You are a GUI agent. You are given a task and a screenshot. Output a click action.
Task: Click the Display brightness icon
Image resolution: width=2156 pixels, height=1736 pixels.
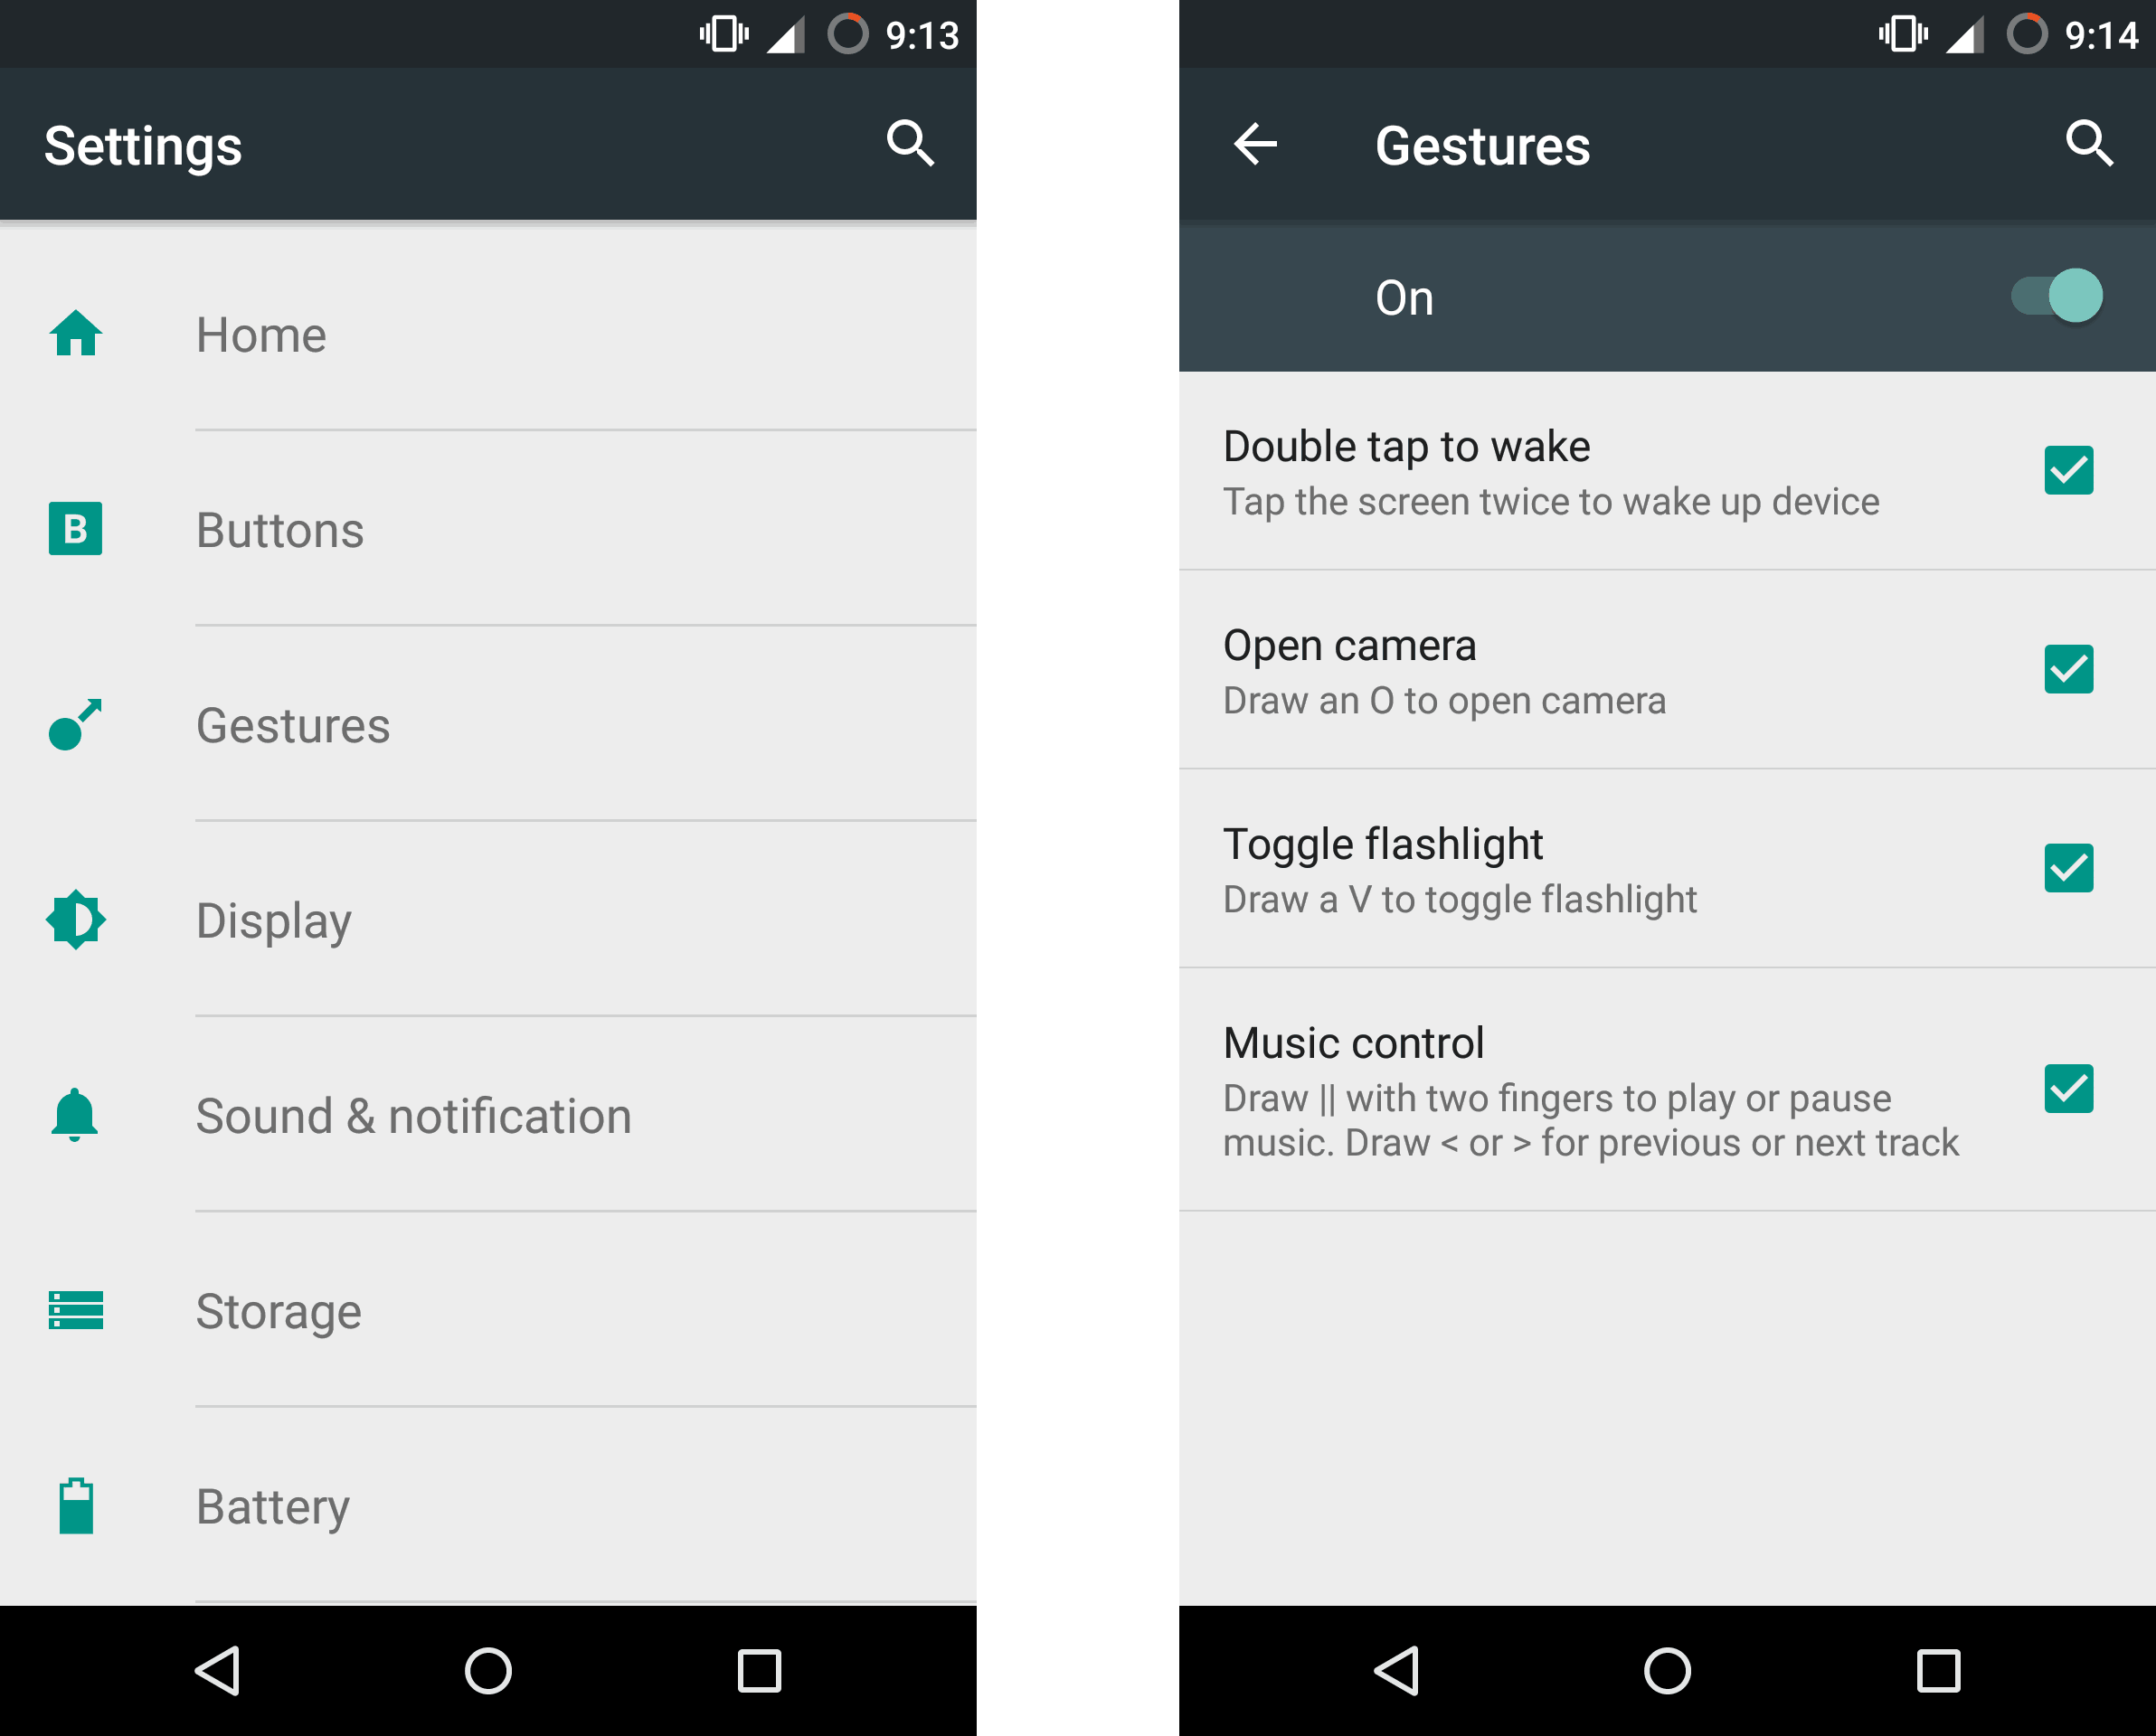point(78,918)
